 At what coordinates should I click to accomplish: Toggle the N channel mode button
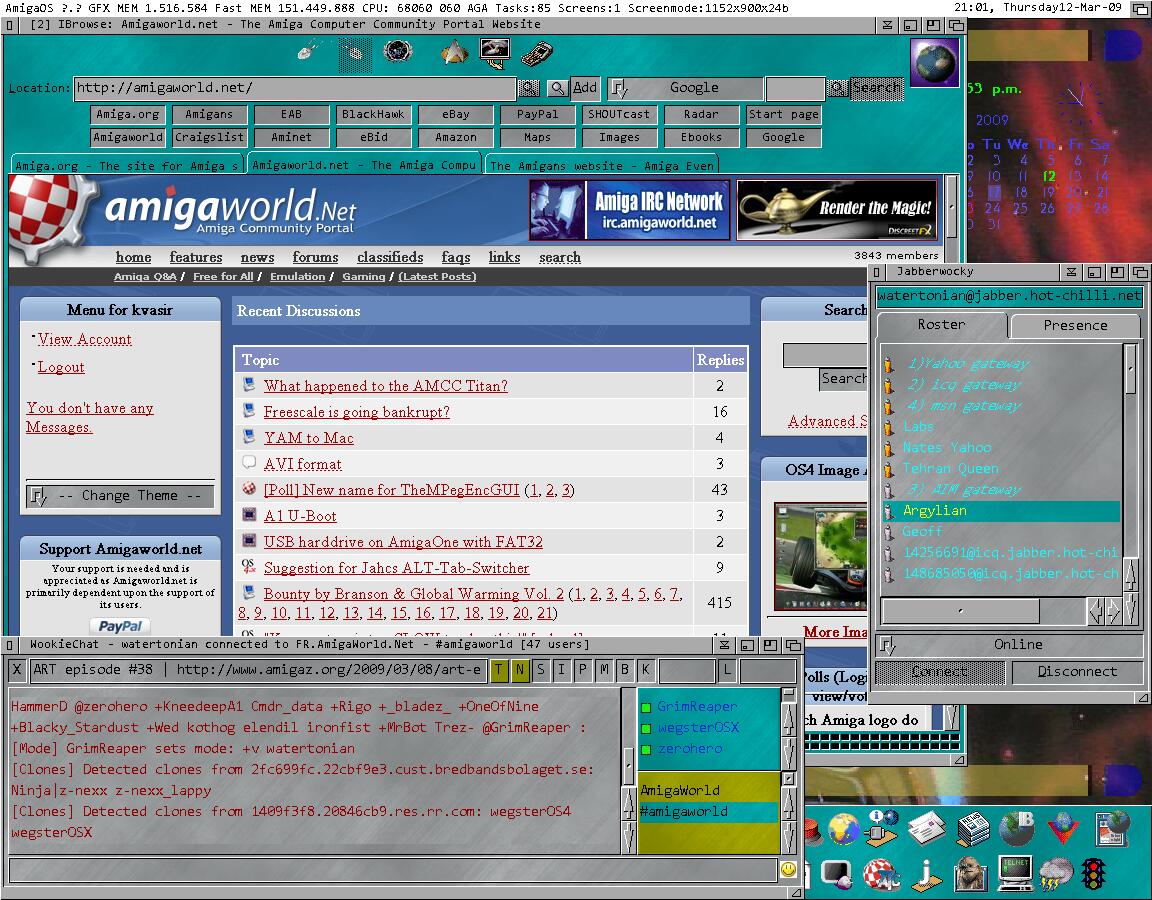pos(520,669)
